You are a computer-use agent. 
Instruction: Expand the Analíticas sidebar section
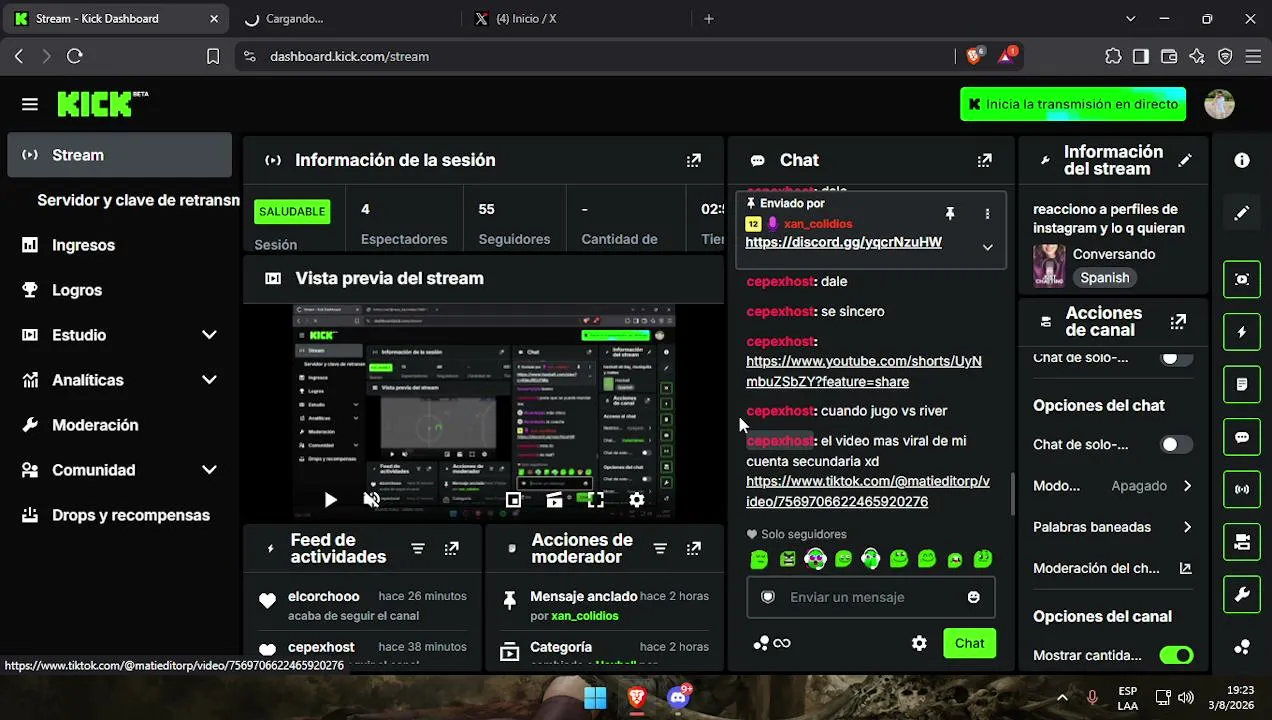pyautogui.click(x=209, y=380)
